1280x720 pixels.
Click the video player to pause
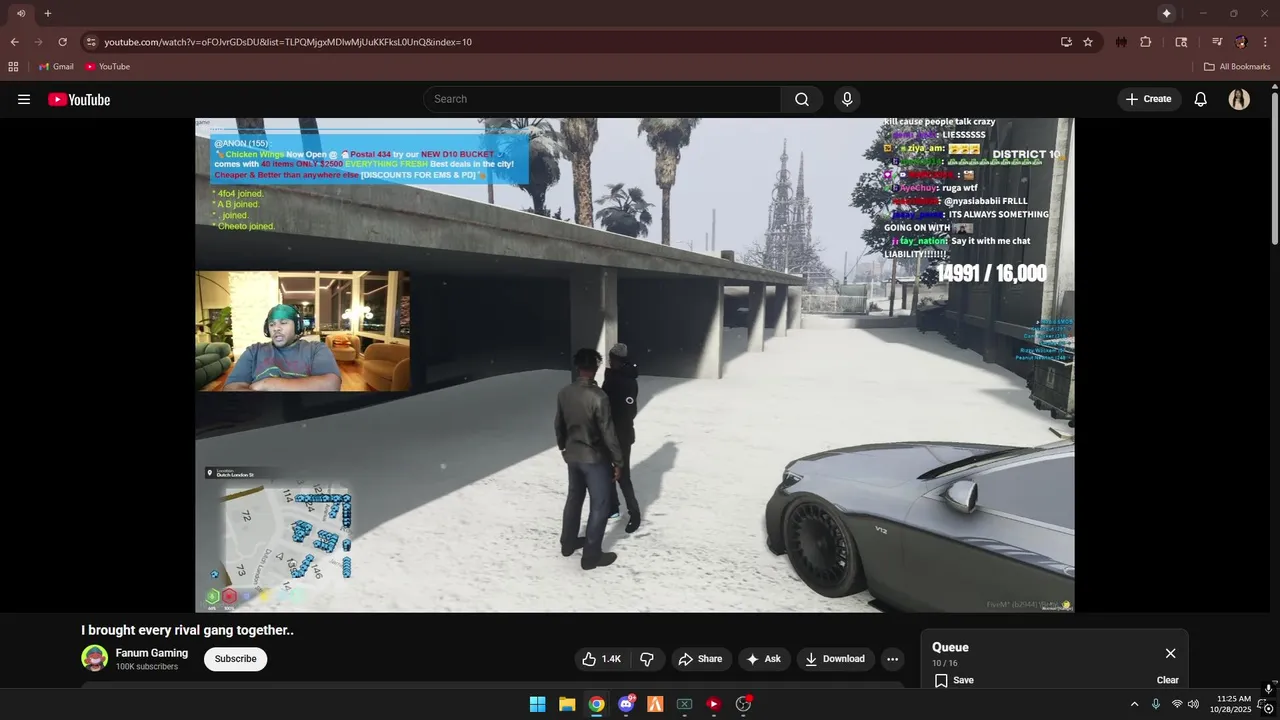pyautogui.click(x=634, y=365)
